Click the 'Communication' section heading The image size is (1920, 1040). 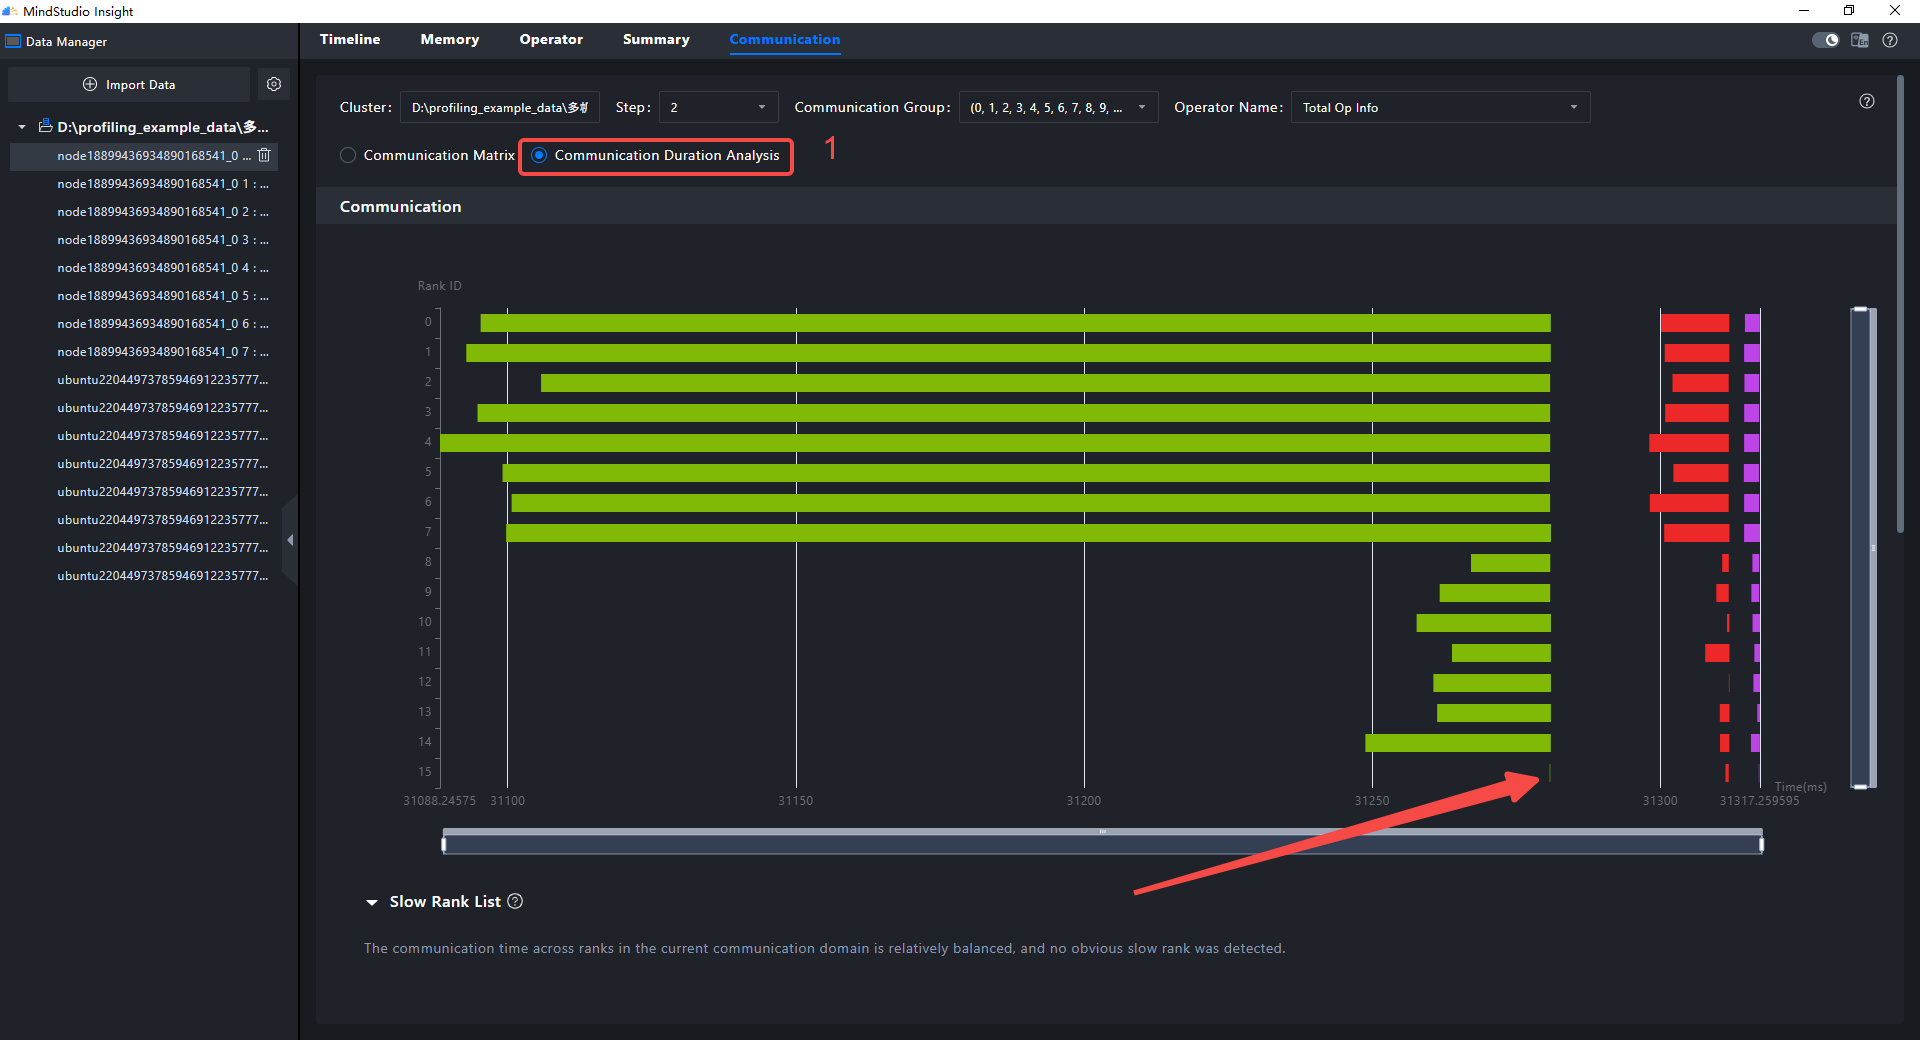tap(400, 206)
